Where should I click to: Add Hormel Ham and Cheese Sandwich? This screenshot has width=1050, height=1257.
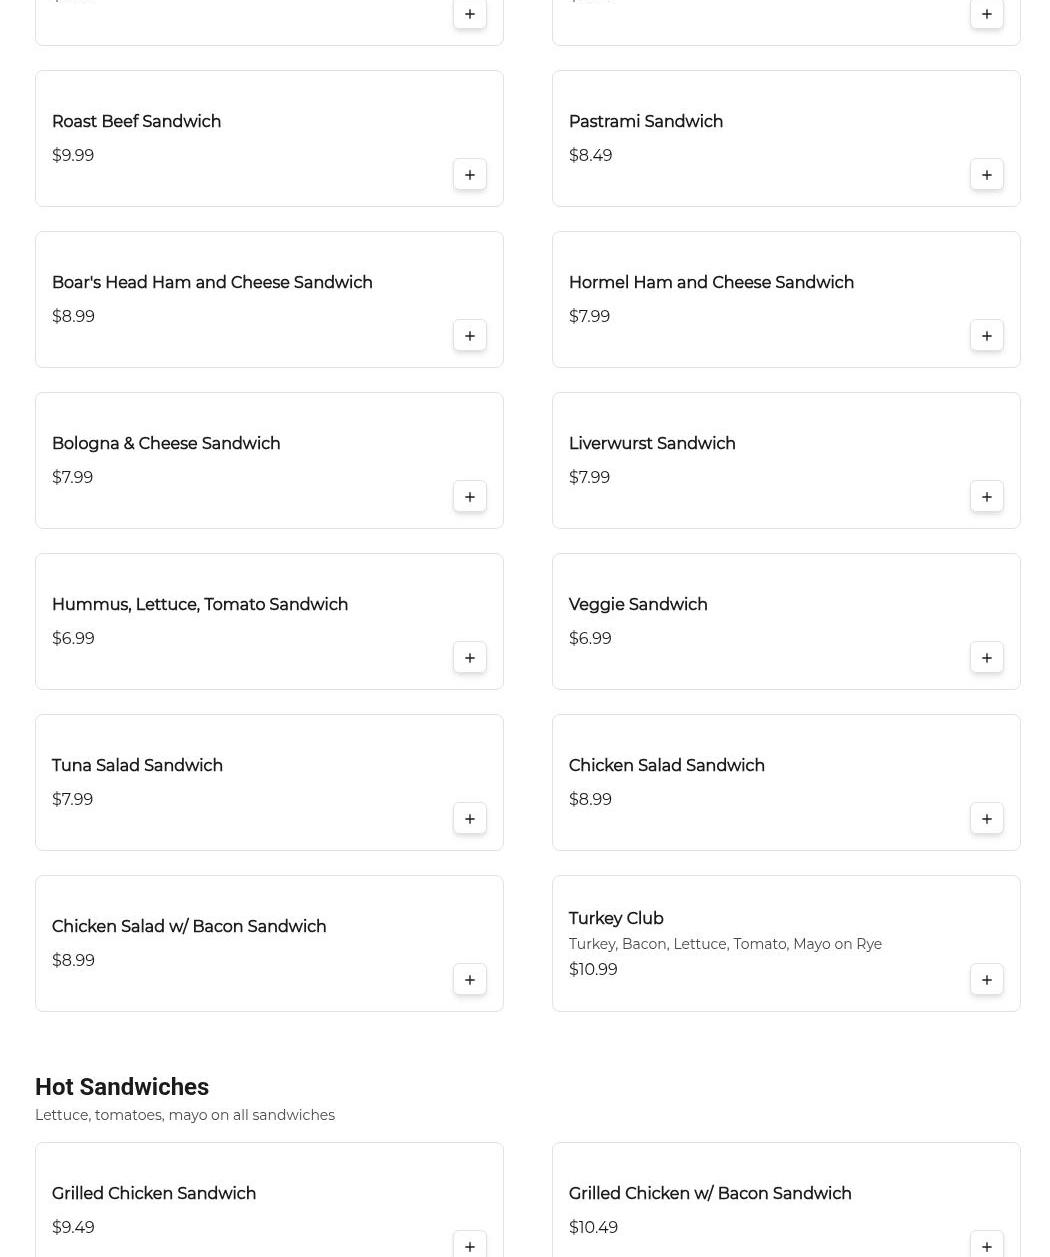tap(986, 336)
